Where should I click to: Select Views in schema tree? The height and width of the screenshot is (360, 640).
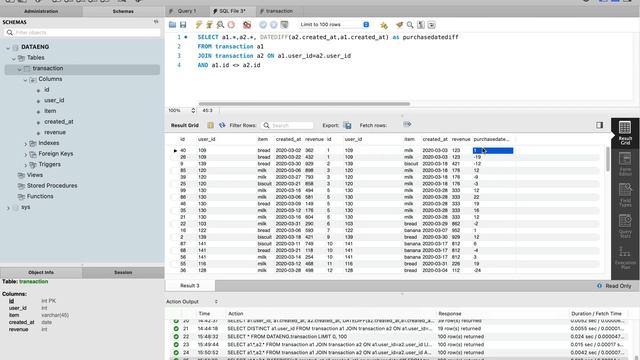pos(35,175)
